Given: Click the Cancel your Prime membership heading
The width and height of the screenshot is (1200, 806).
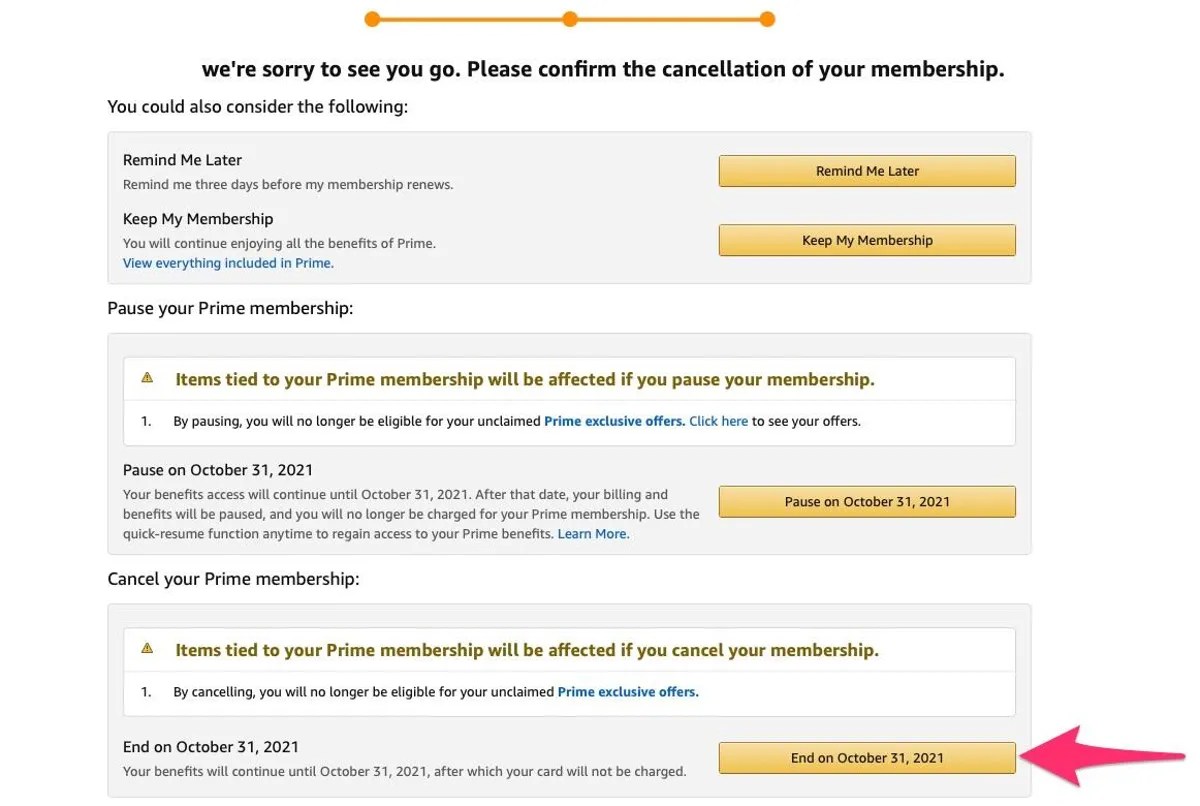Looking at the screenshot, I should [233, 578].
